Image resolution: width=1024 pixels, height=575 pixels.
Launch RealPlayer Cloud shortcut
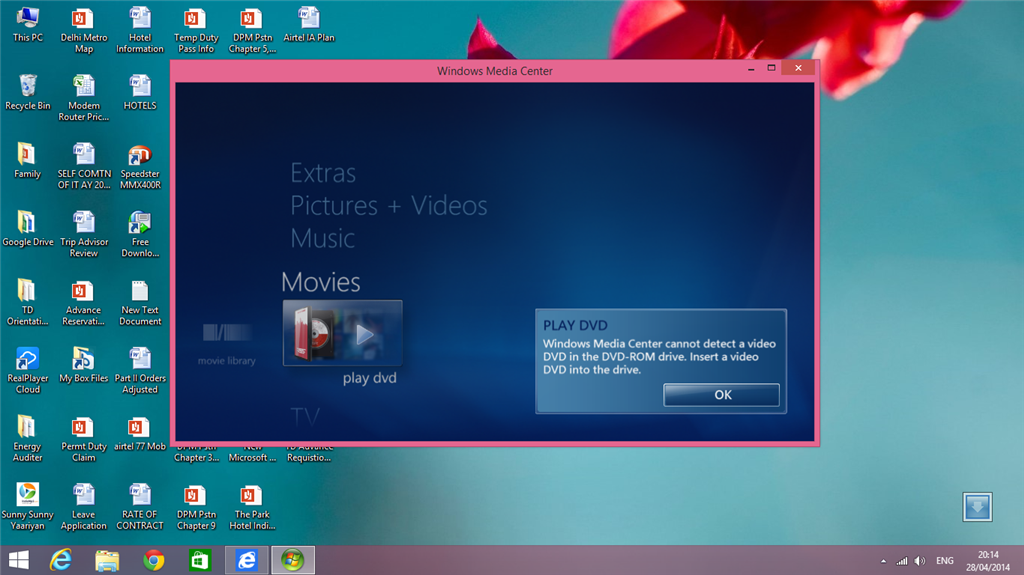click(27, 370)
